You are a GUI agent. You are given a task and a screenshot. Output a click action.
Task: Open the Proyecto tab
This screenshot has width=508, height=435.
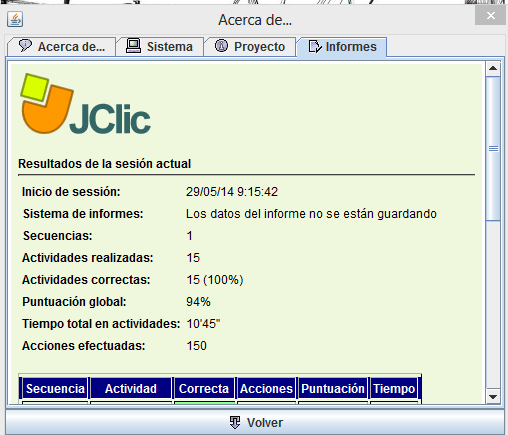(250, 47)
